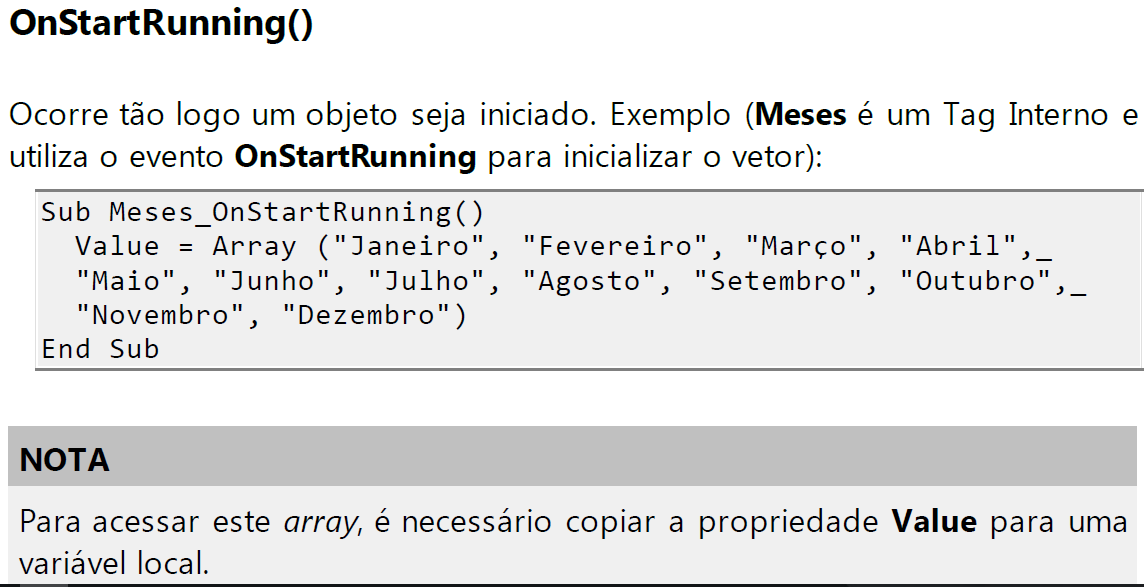Click the "Setembro" string in code
Viewport: 1144px width, 587px height.
click(778, 281)
